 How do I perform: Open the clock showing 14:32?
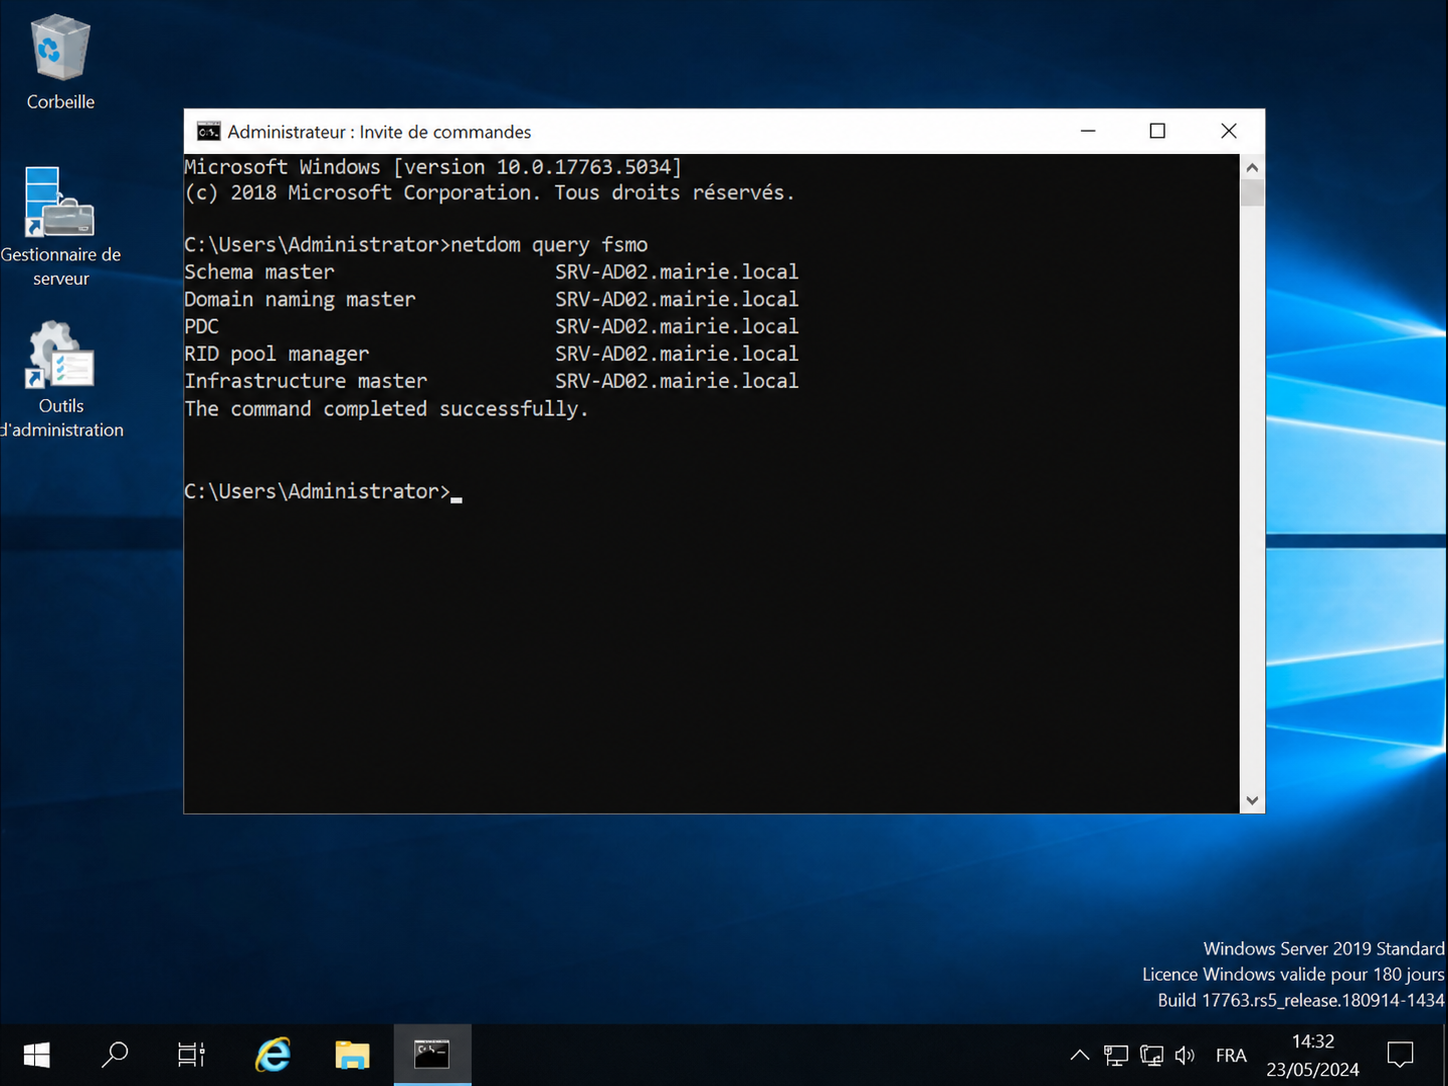(x=1313, y=1055)
